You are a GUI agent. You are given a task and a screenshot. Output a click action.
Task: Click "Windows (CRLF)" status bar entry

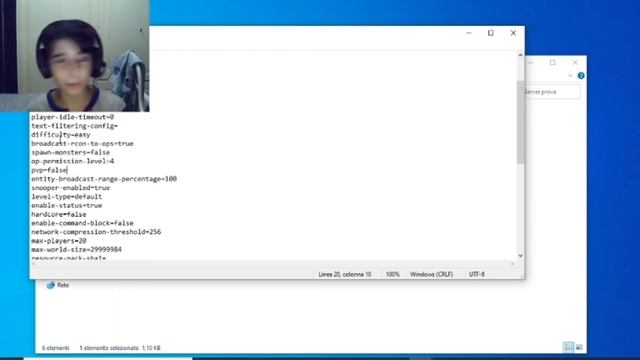[x=431, y=274]
